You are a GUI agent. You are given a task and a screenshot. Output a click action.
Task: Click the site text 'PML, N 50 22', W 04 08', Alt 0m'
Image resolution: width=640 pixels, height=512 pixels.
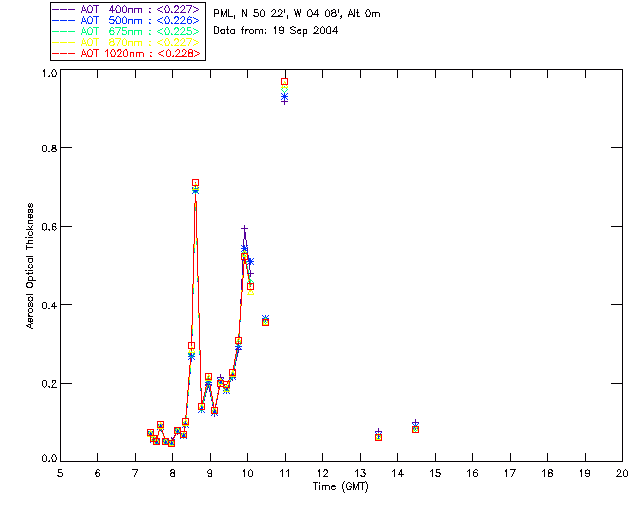pos(297,14)
